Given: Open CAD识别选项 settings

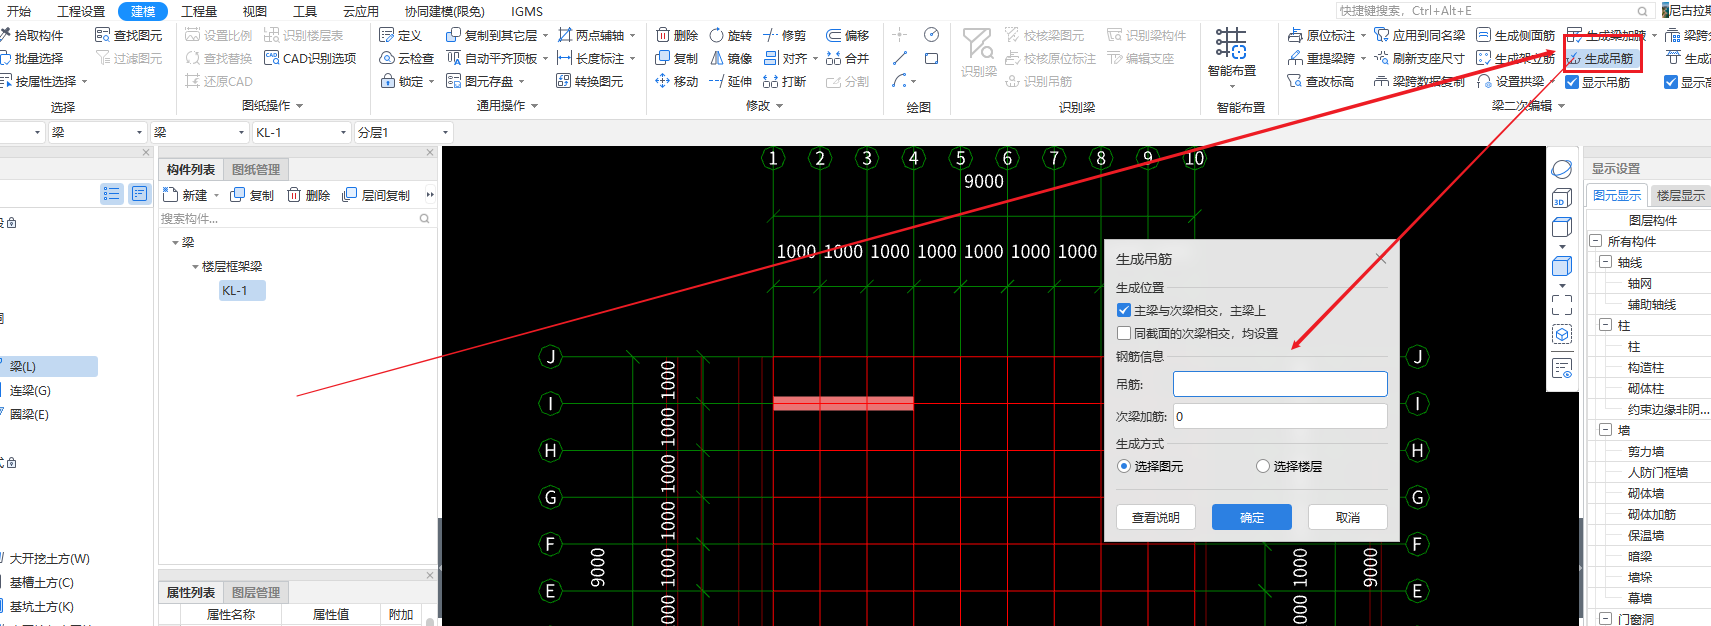Looking at the screenshot, I should pos(310,58).
